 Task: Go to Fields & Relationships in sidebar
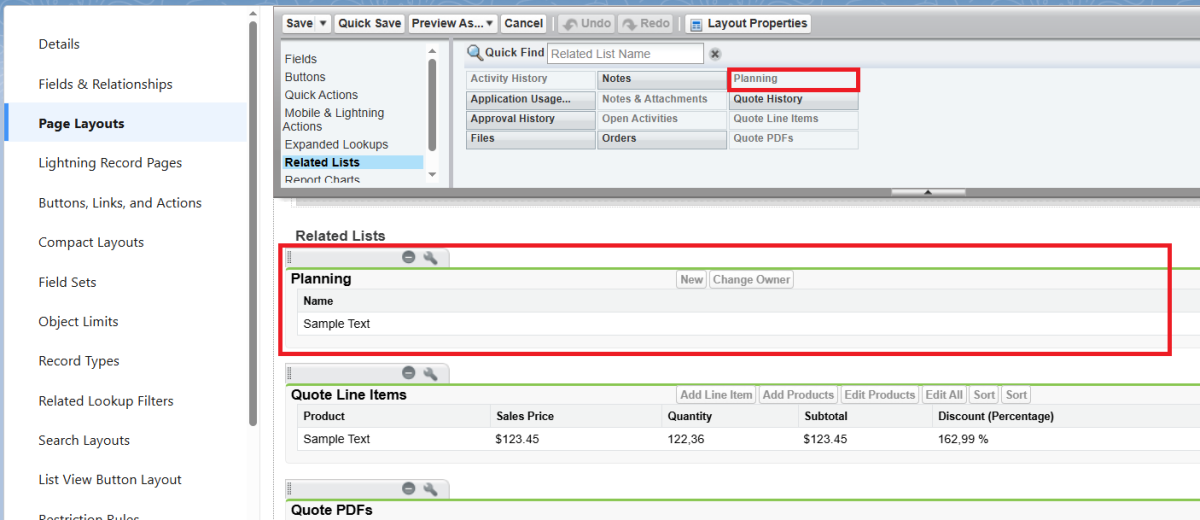click(105, 84)
